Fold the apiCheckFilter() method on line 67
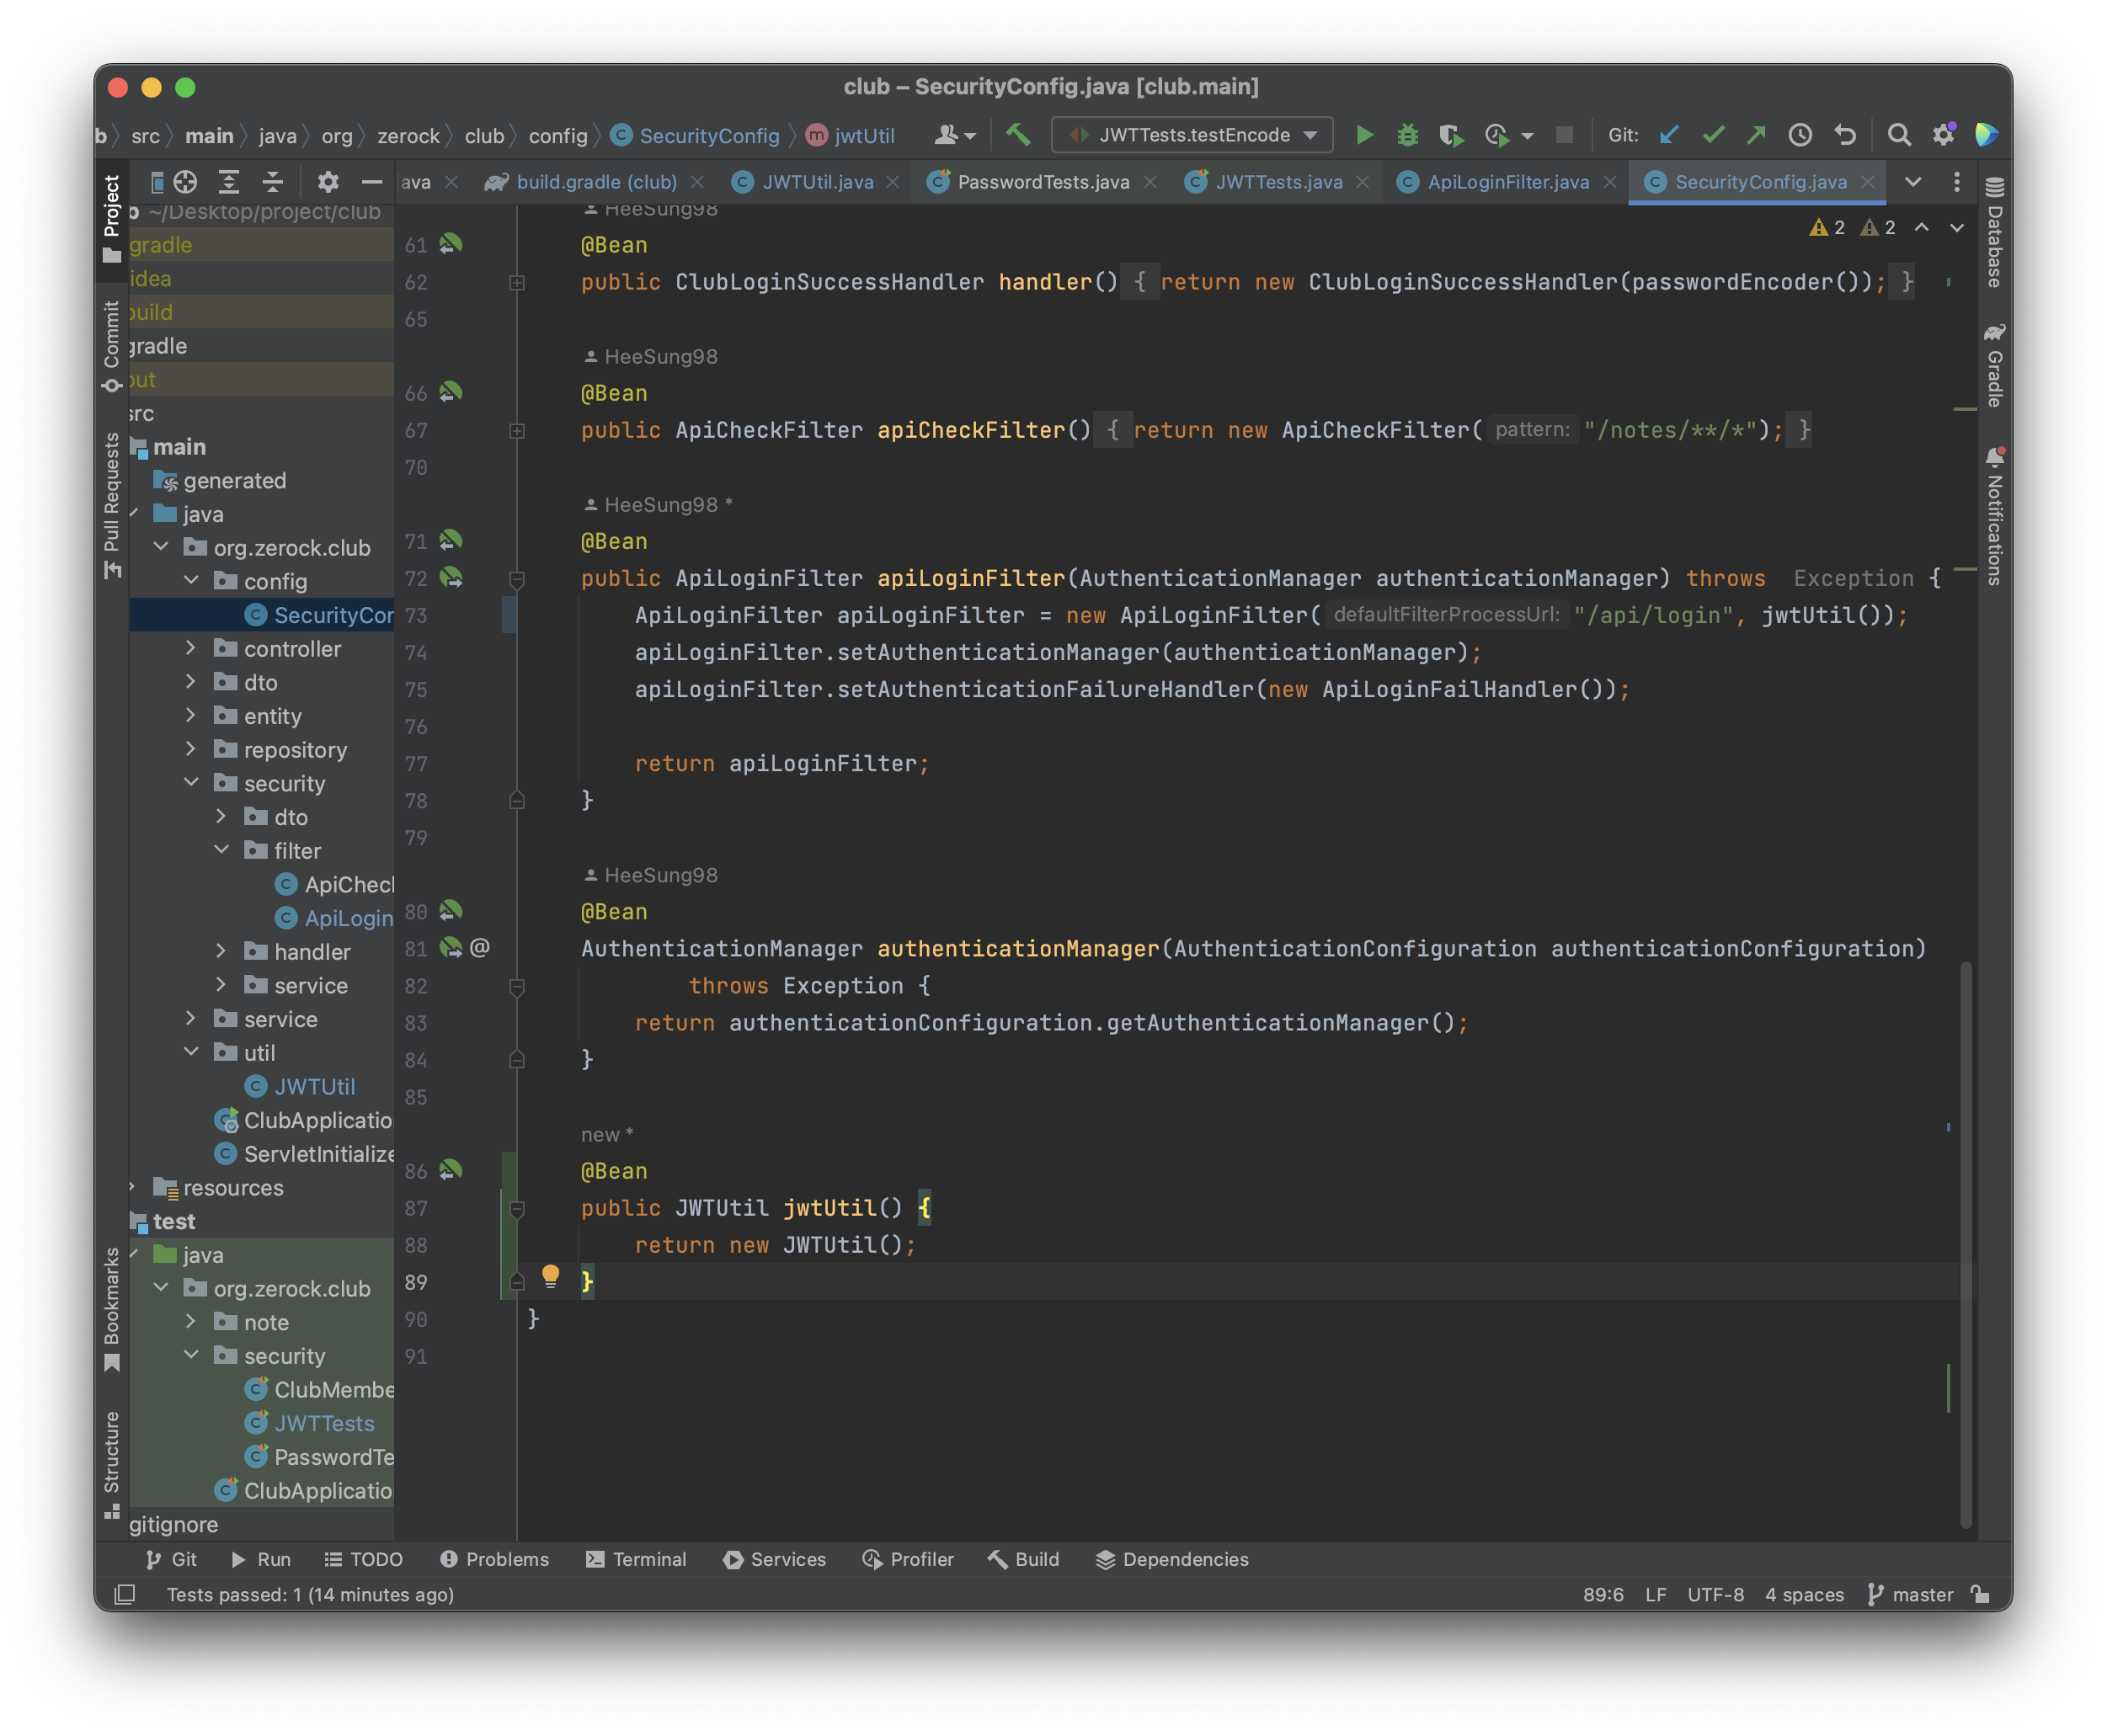 click(x=517, y=431)
